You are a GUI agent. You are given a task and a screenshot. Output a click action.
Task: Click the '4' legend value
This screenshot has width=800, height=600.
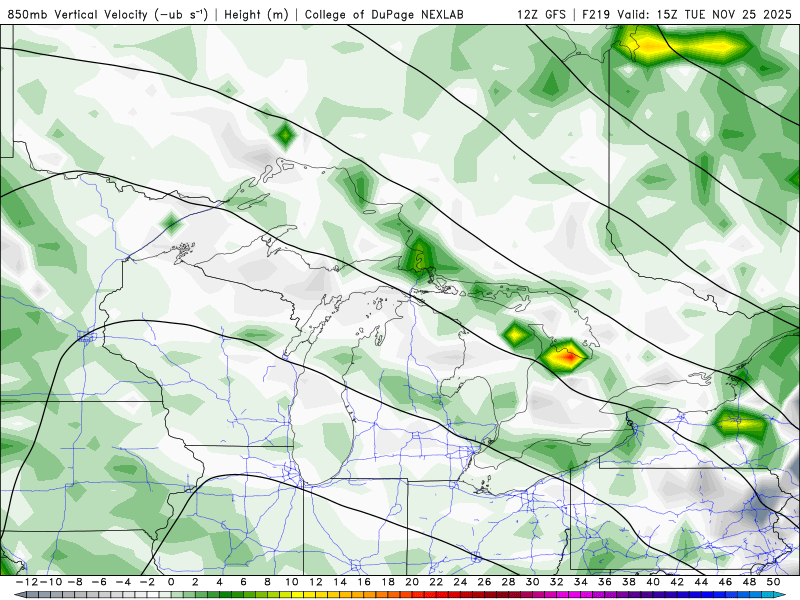219,582
